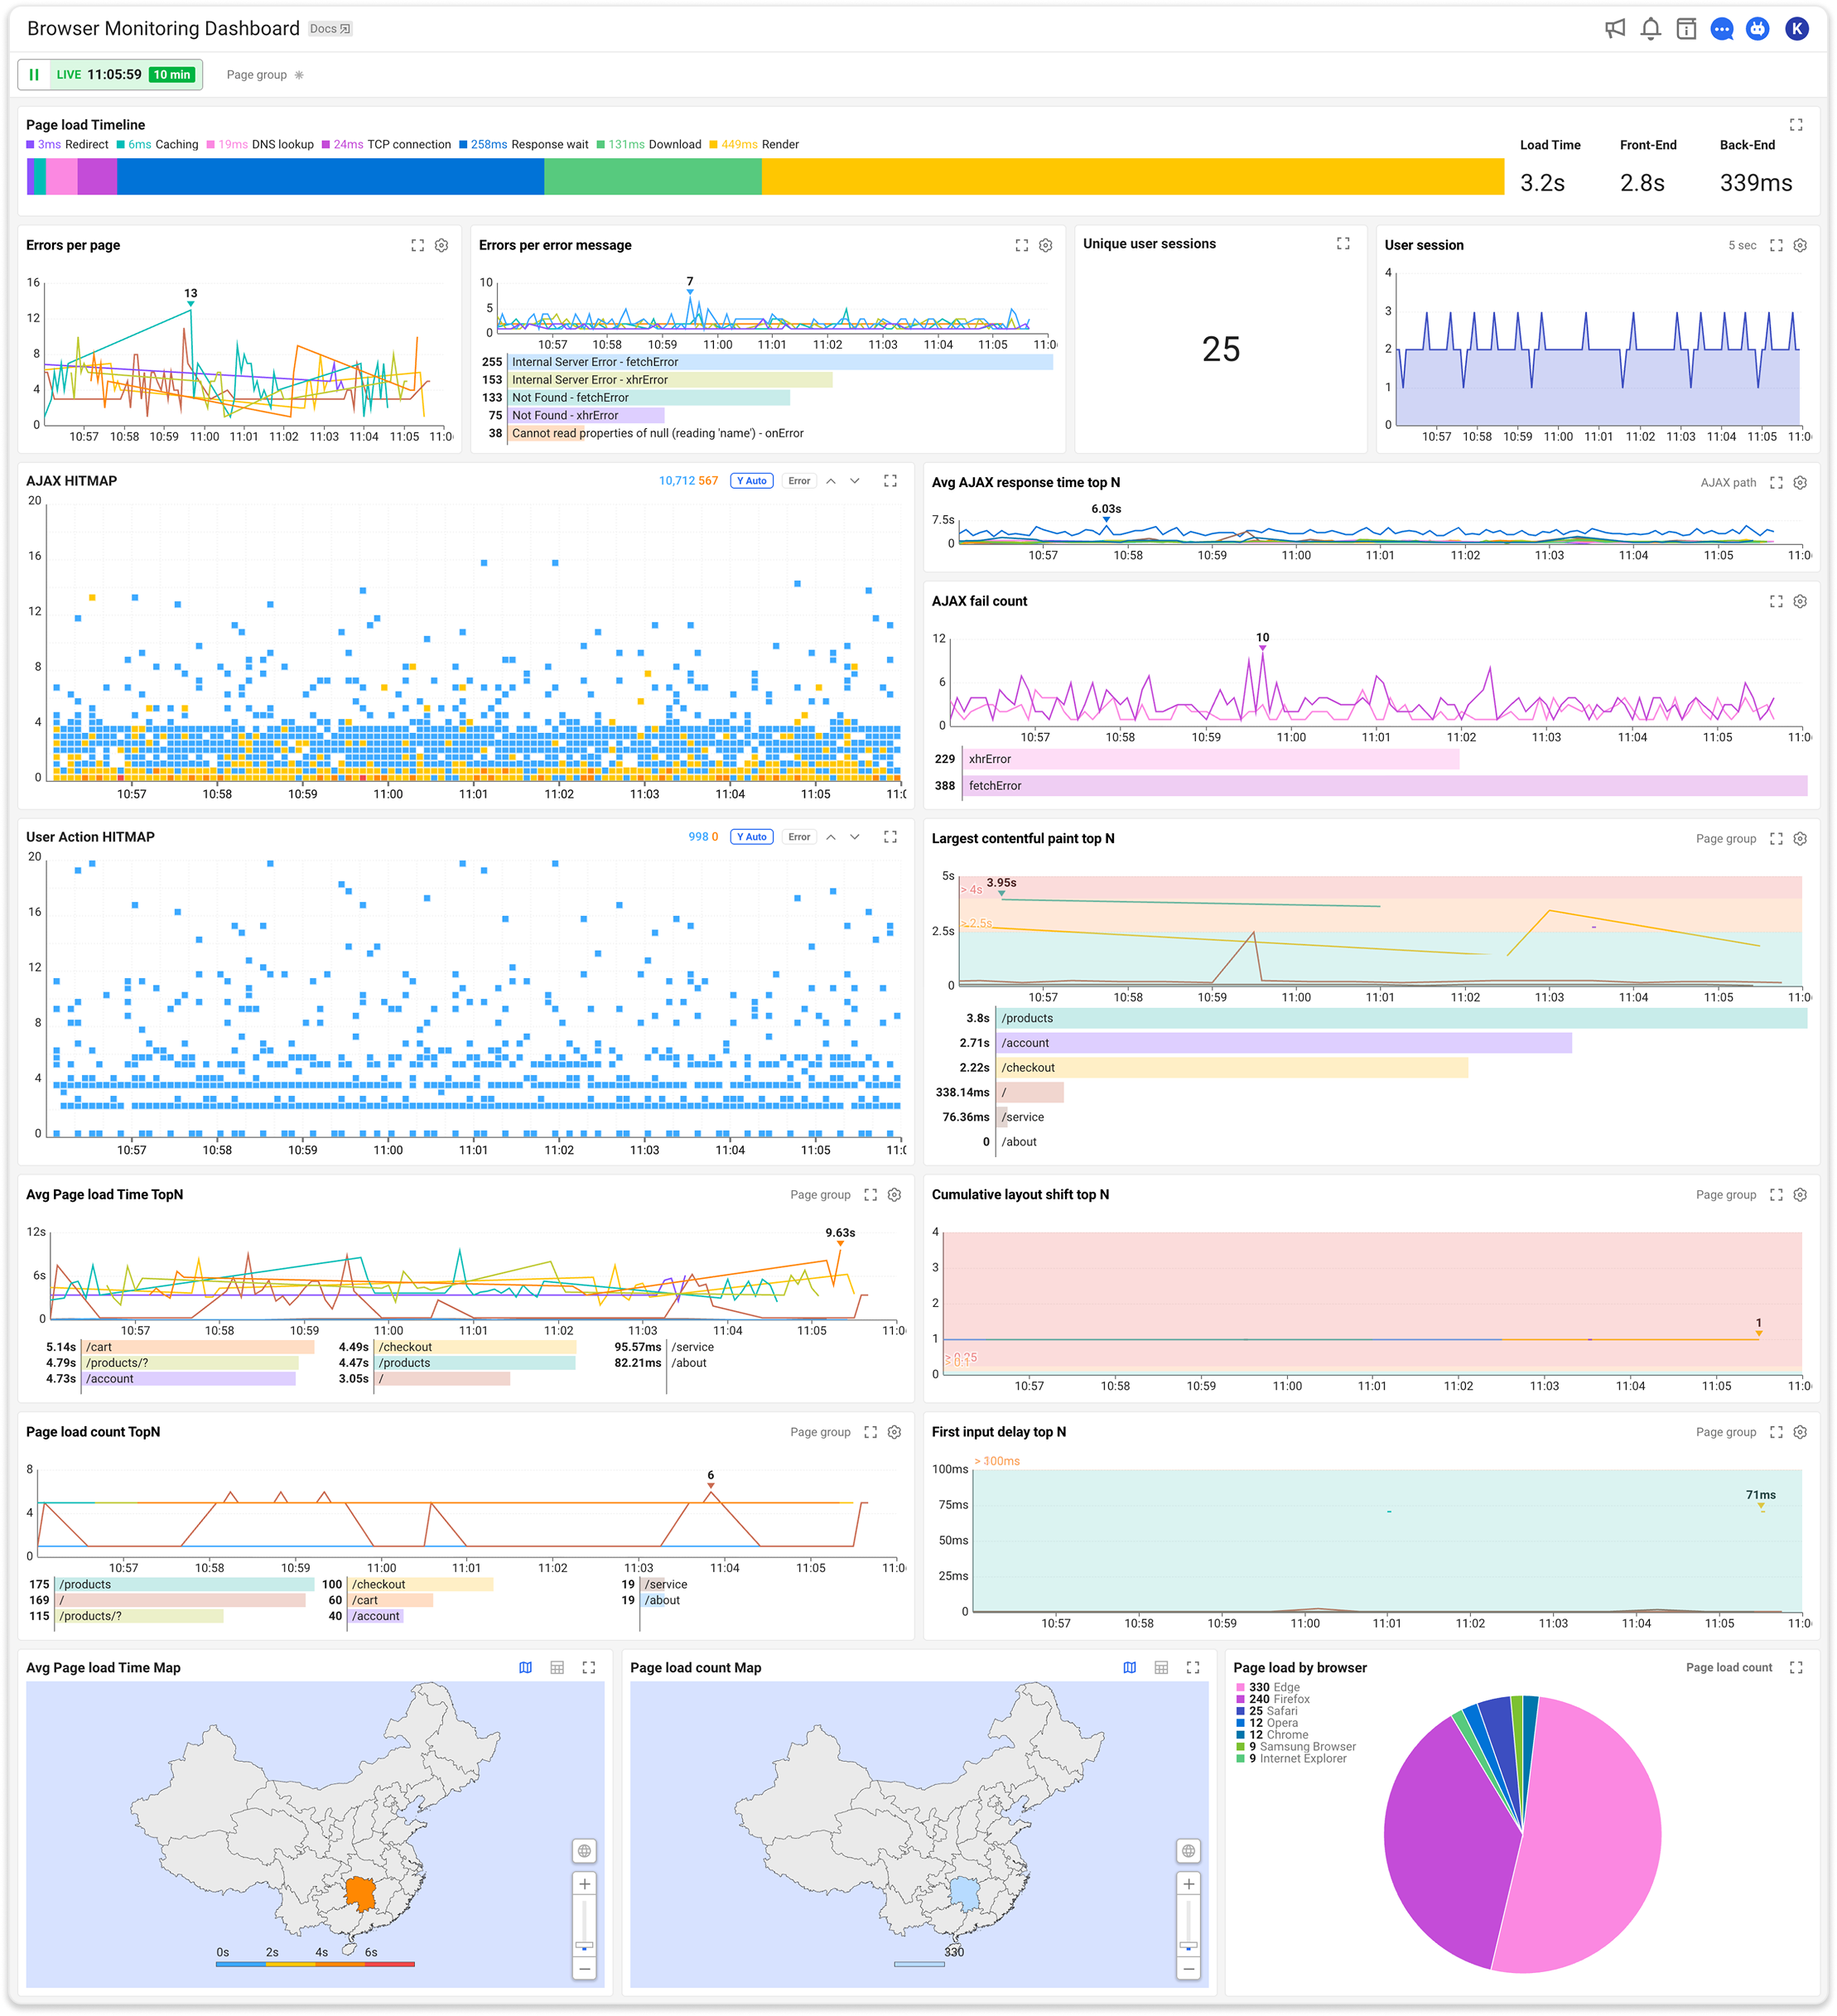Toggle Error filter on User Action HITMAP
This screenshot has height=2016, width=1837.
click(x=798, y=837)
